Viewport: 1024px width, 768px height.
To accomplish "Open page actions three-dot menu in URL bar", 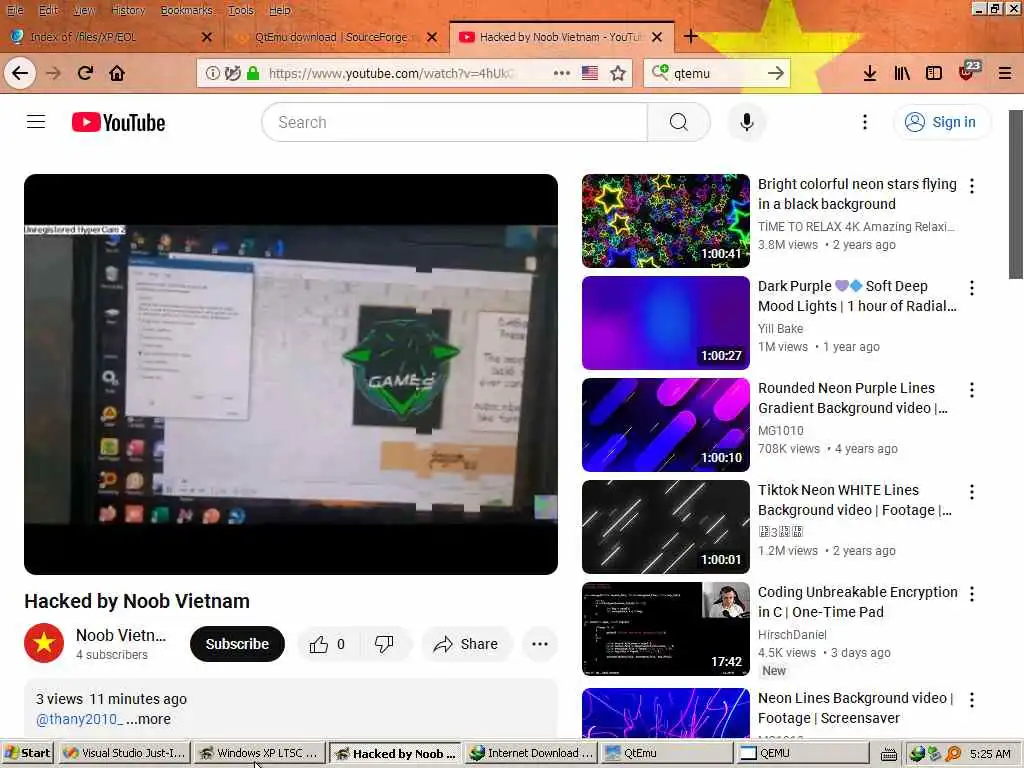I will [562, 73].
